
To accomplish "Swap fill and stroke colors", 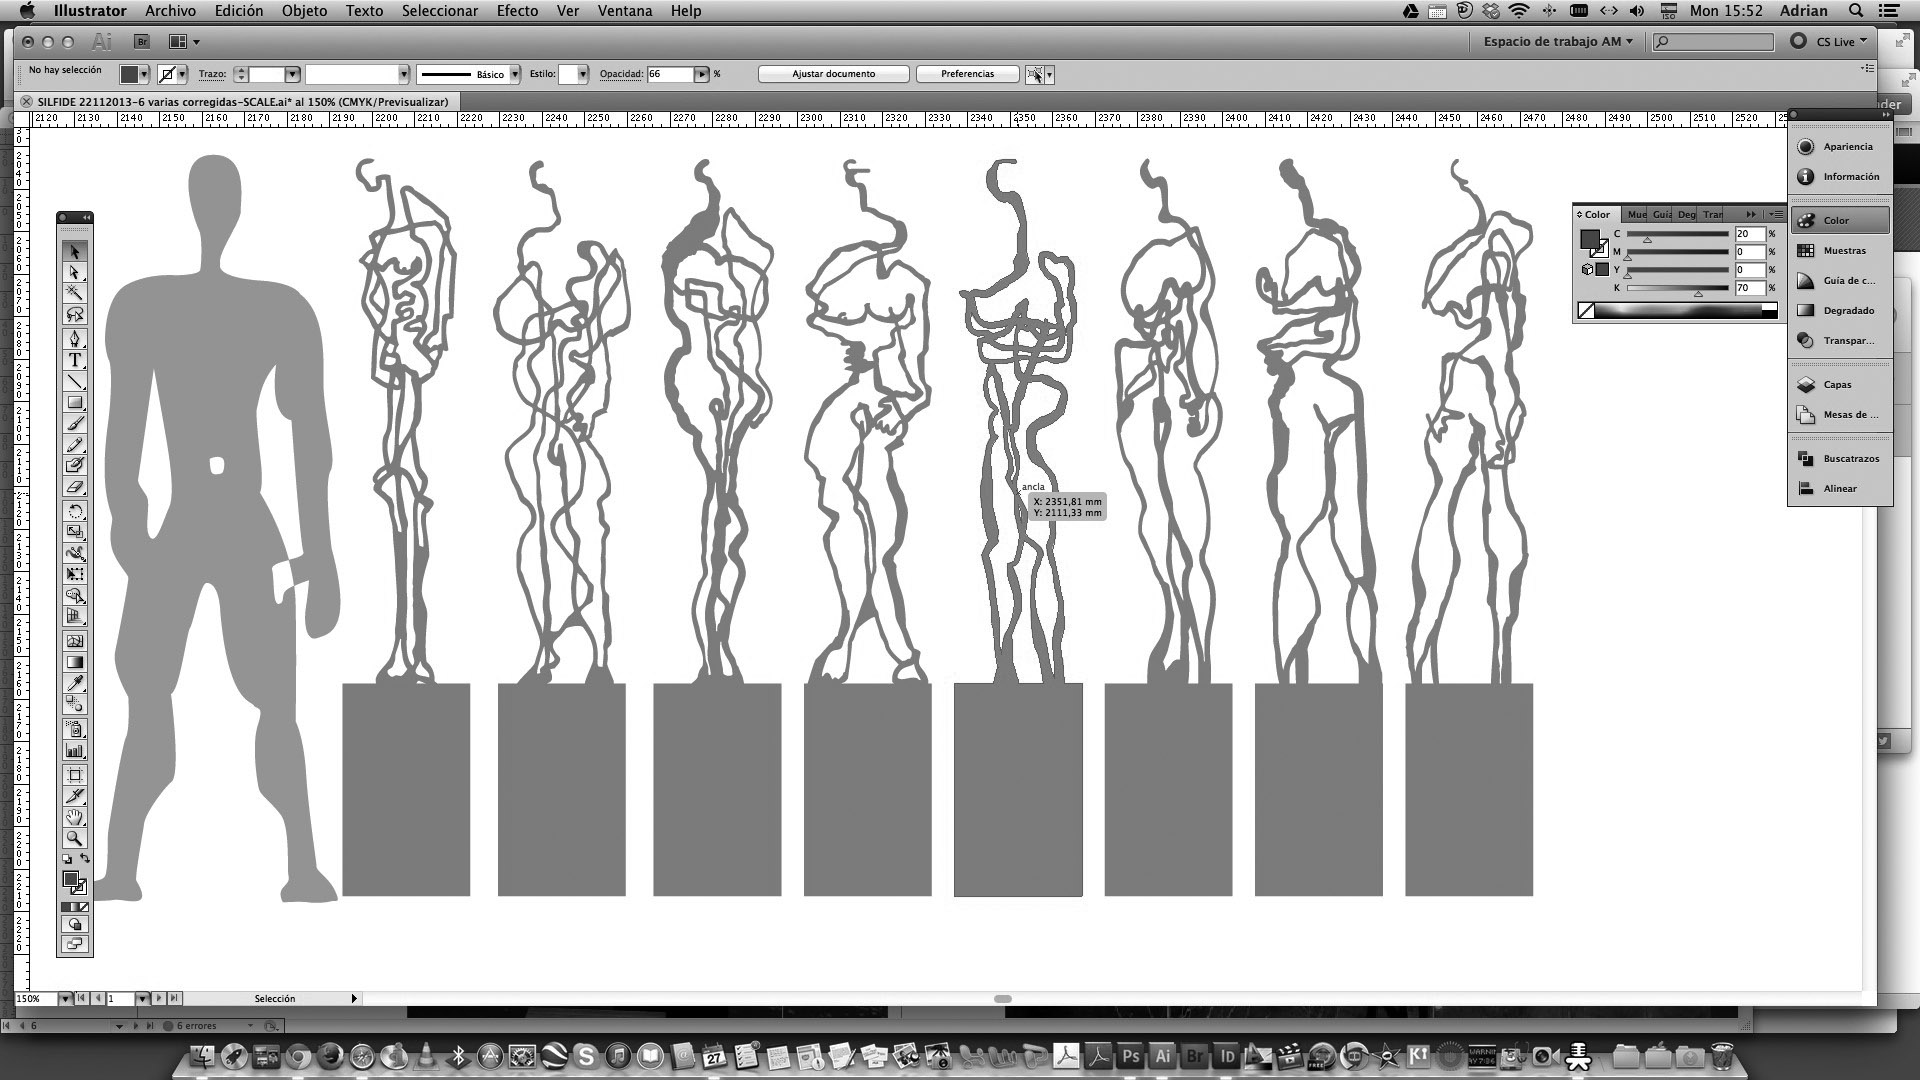I will point(85,859).
